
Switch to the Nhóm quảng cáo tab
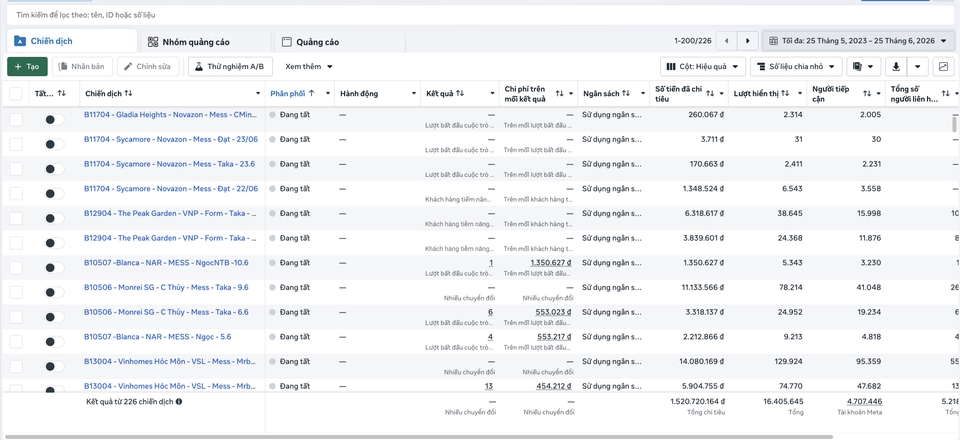pos(205,42)
